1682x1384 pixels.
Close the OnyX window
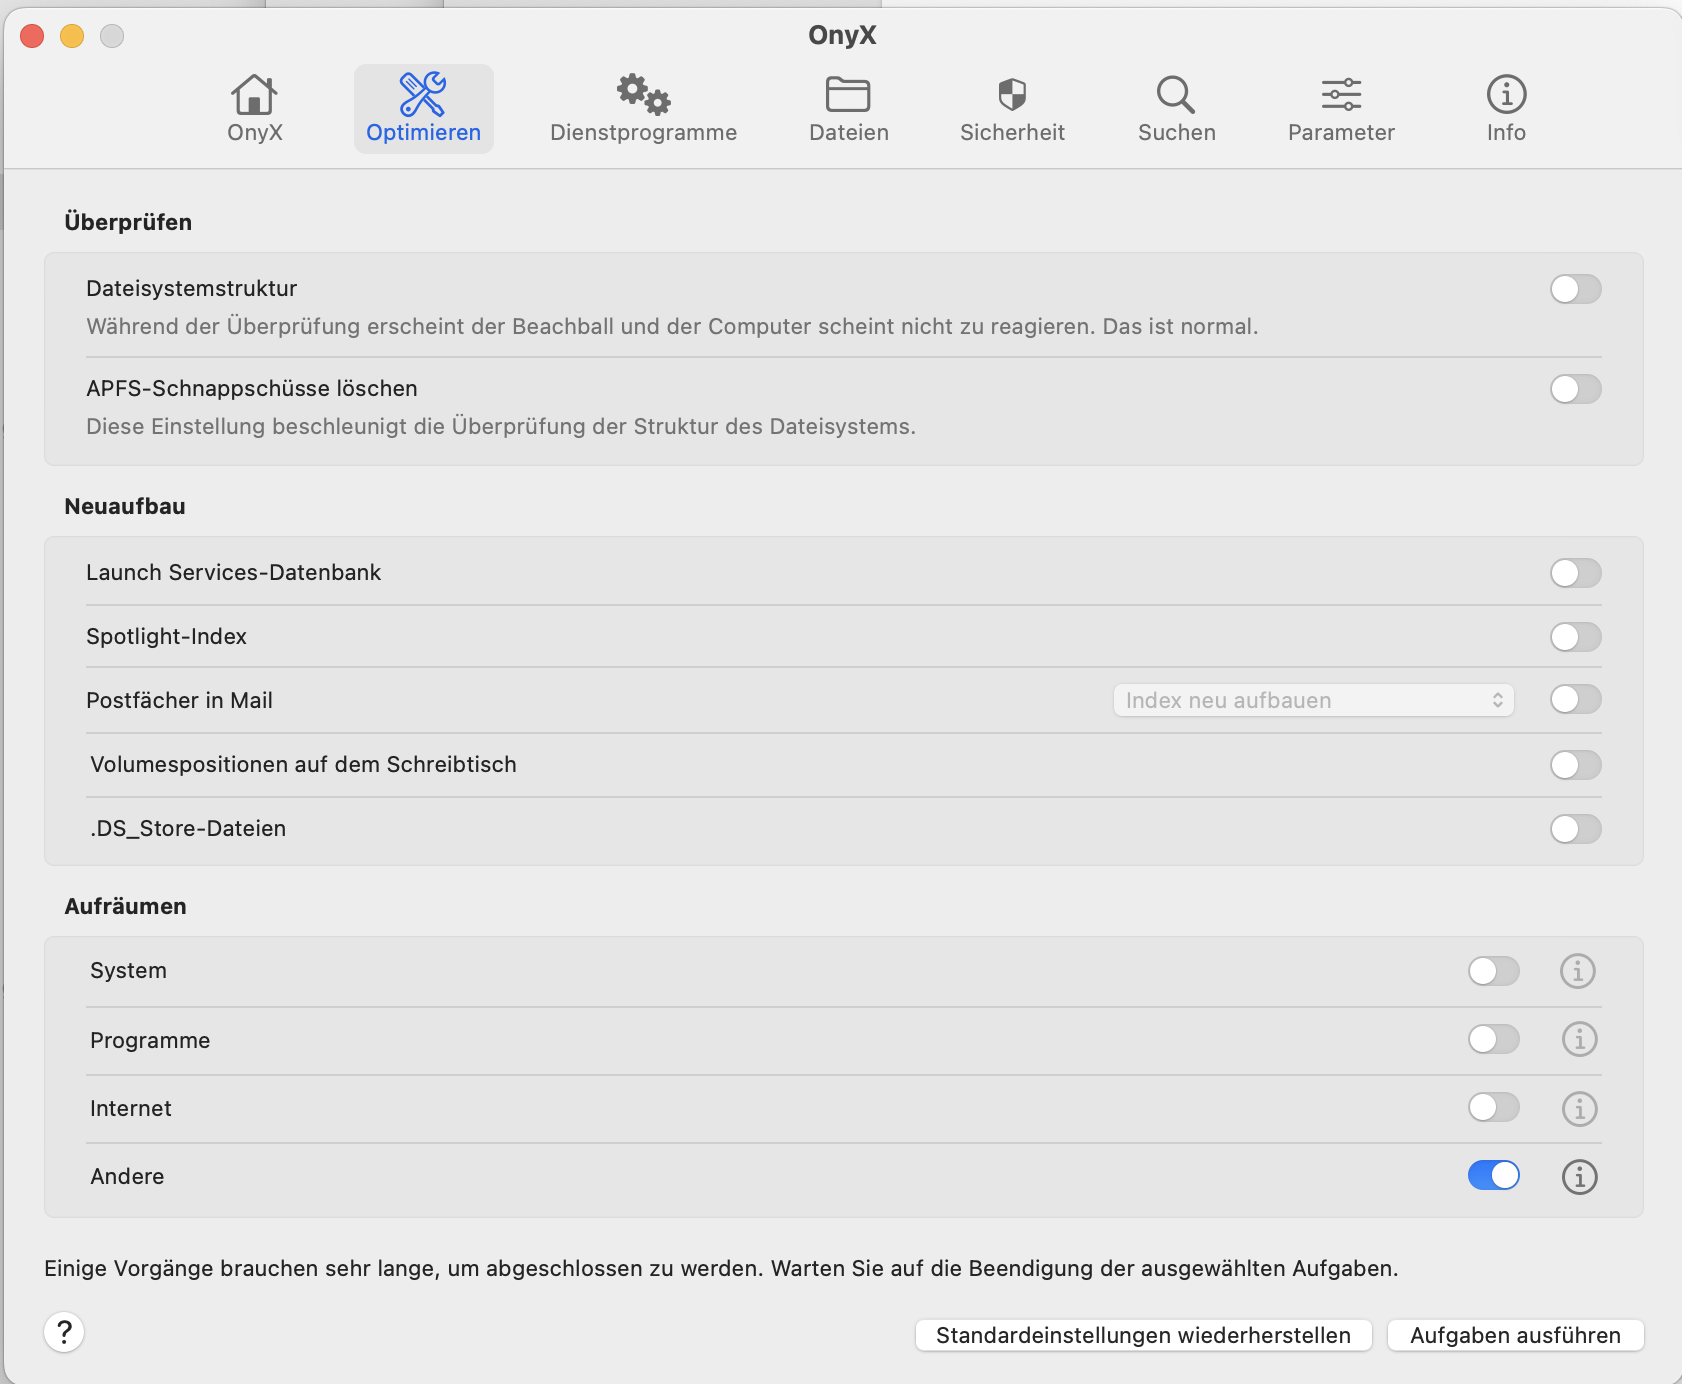tap(32, 36)
